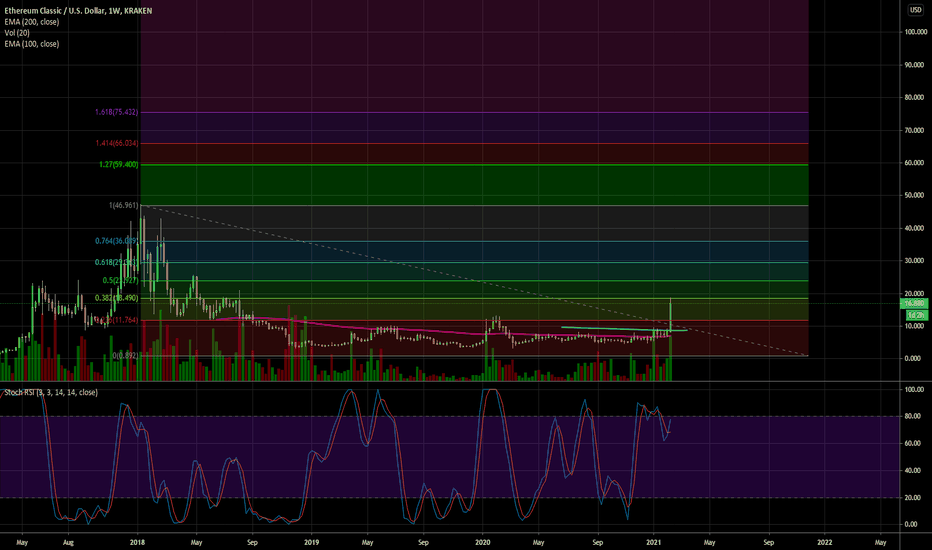
Task: Select the 0.382 Fibonacci level label
Action: pos(116,298)
